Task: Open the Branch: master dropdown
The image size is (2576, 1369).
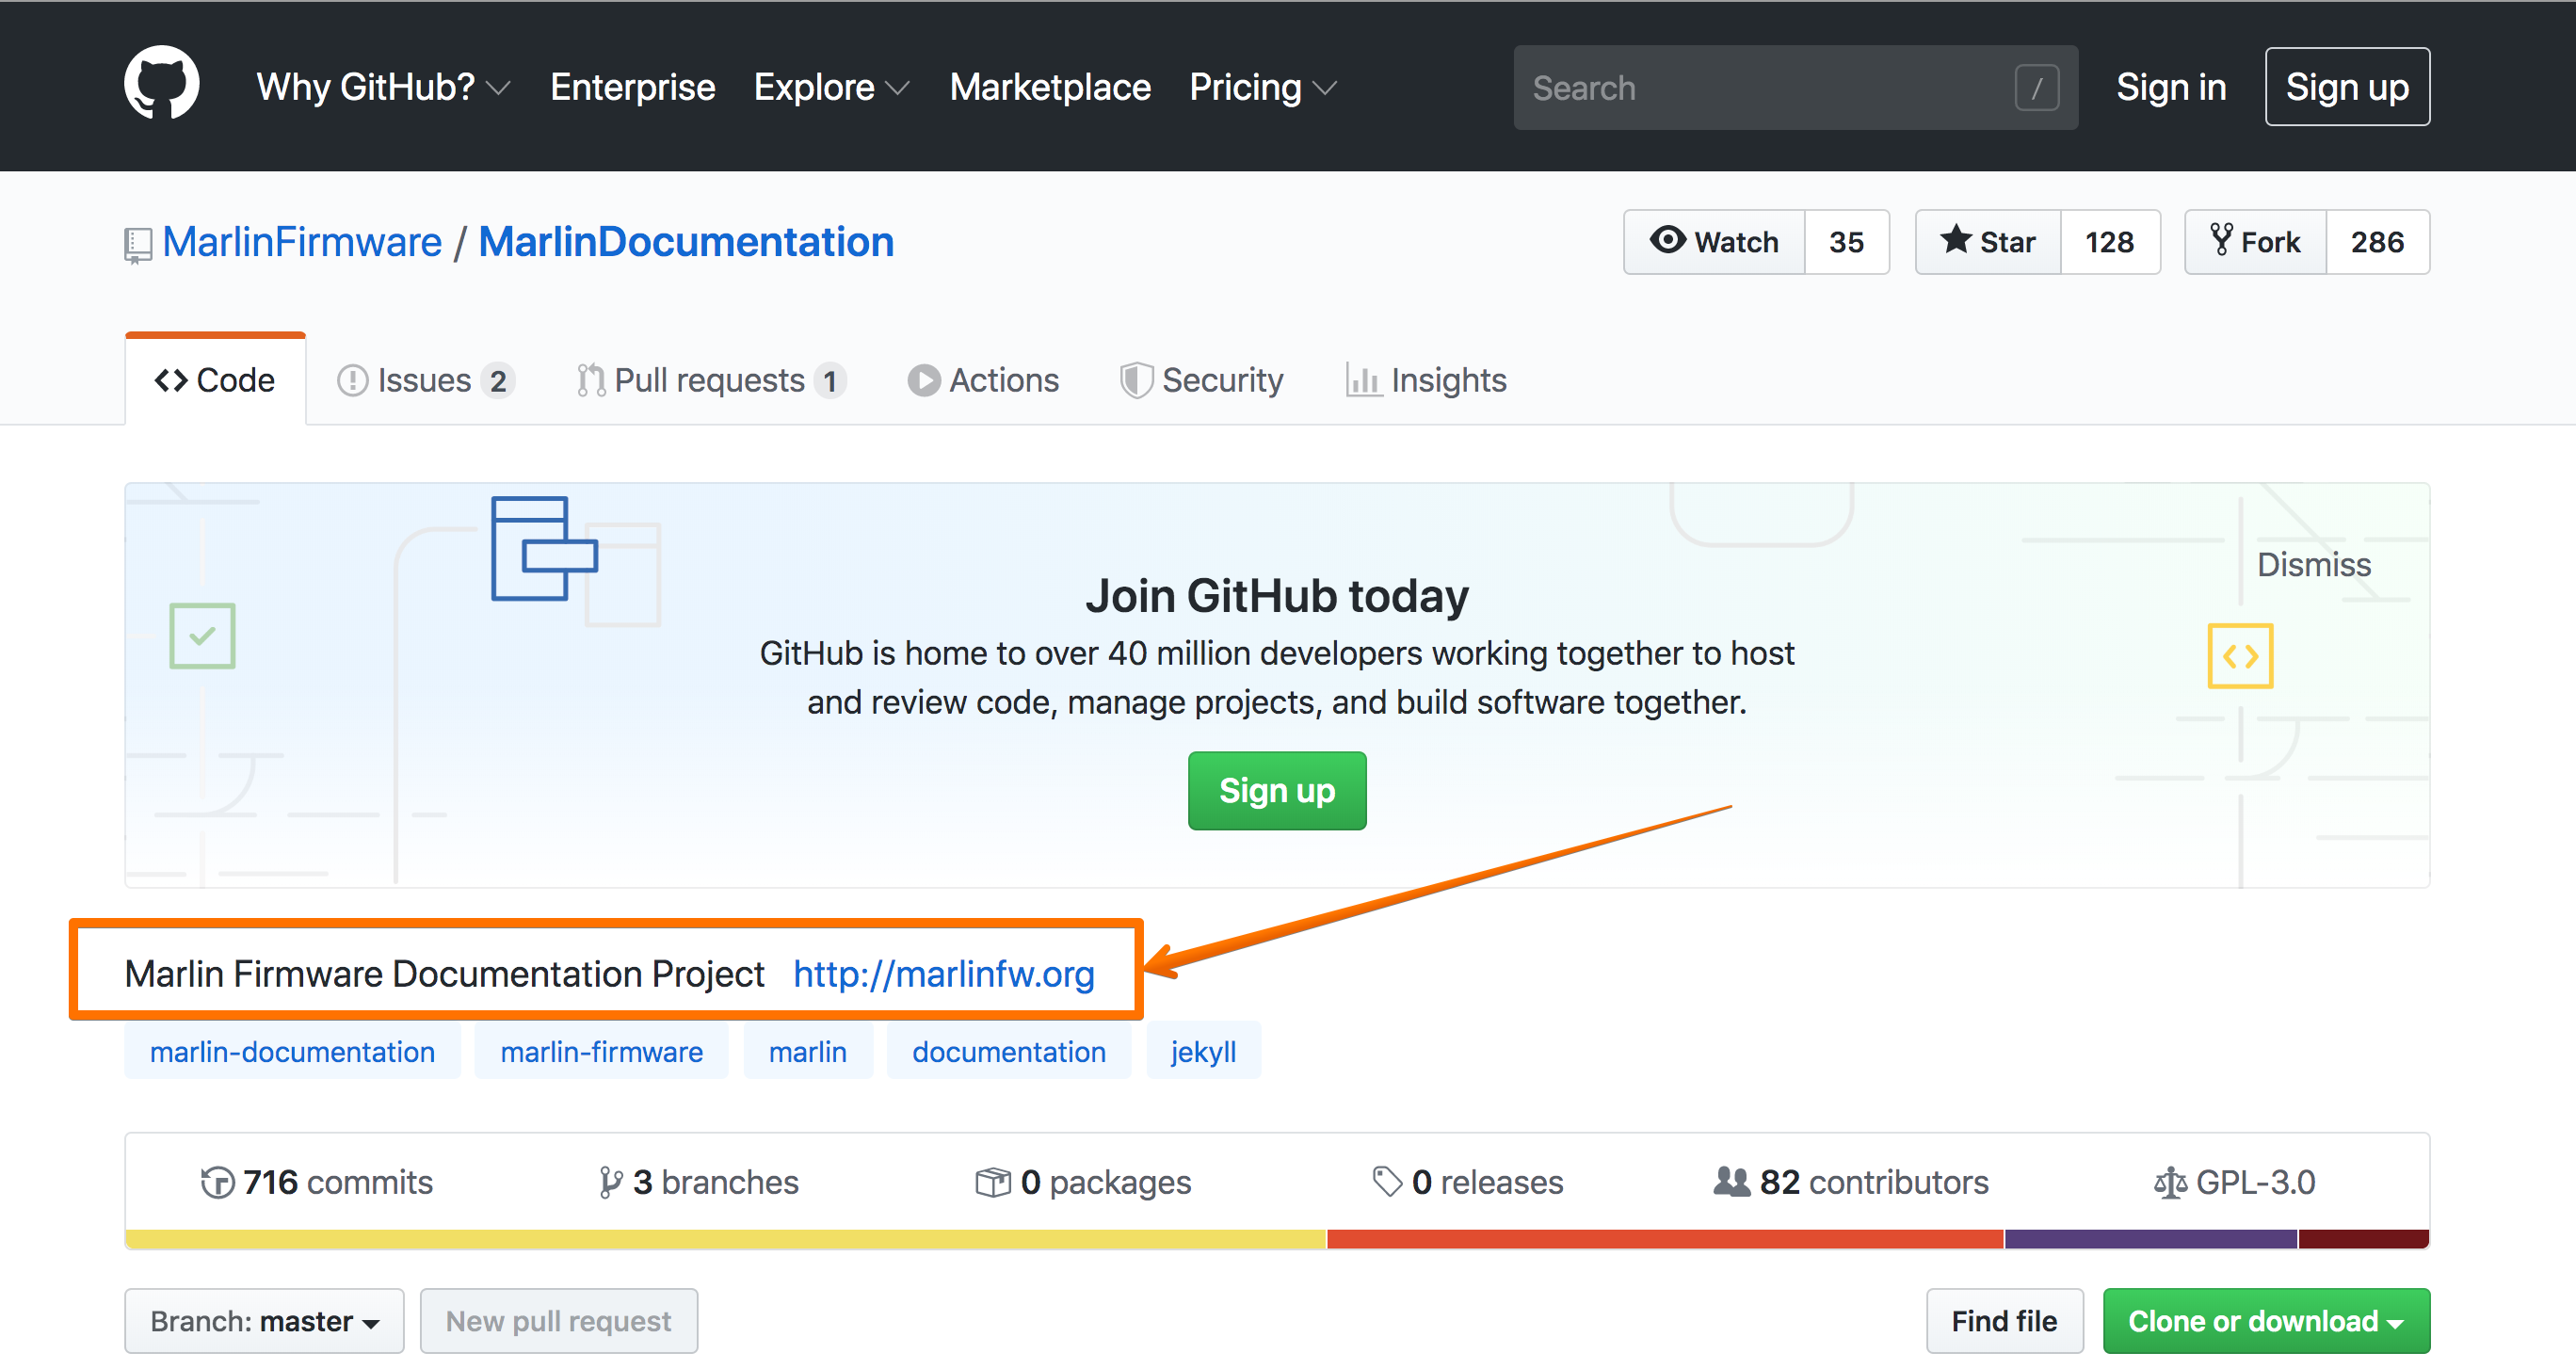Action: [264, 1321]
